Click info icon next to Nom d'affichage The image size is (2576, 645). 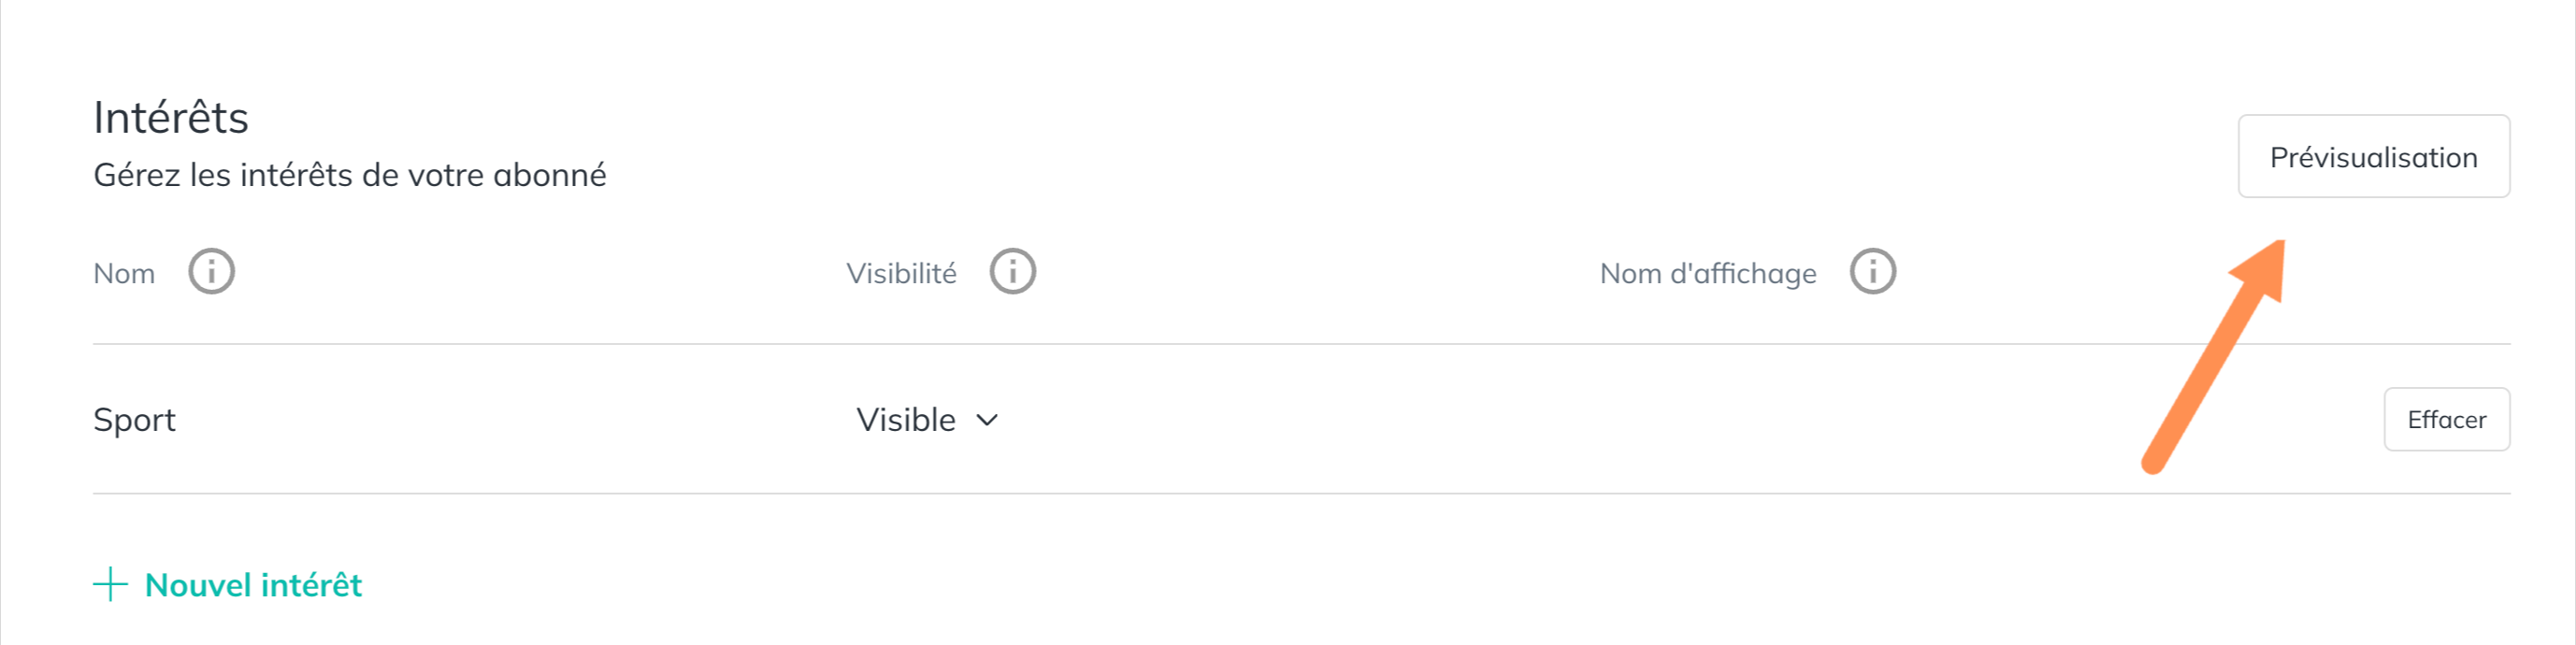pyautogui.click(x=1872, y=272)
